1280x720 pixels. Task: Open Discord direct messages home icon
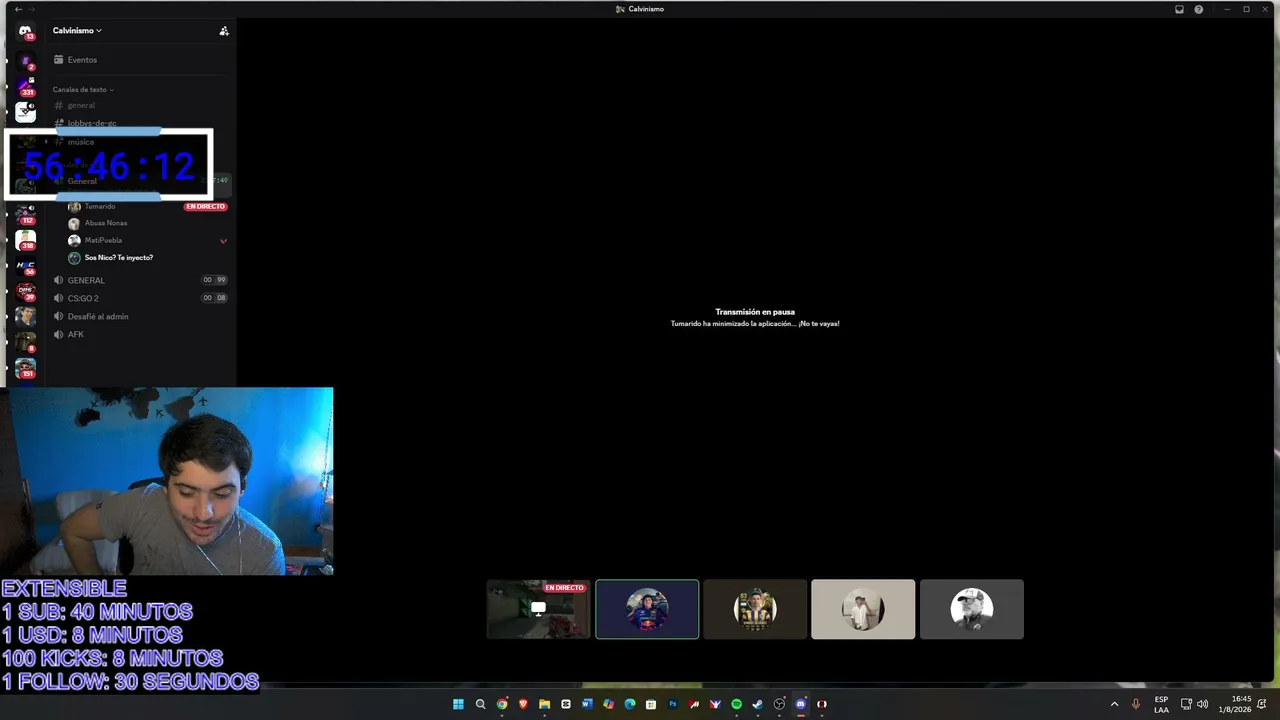26,31
